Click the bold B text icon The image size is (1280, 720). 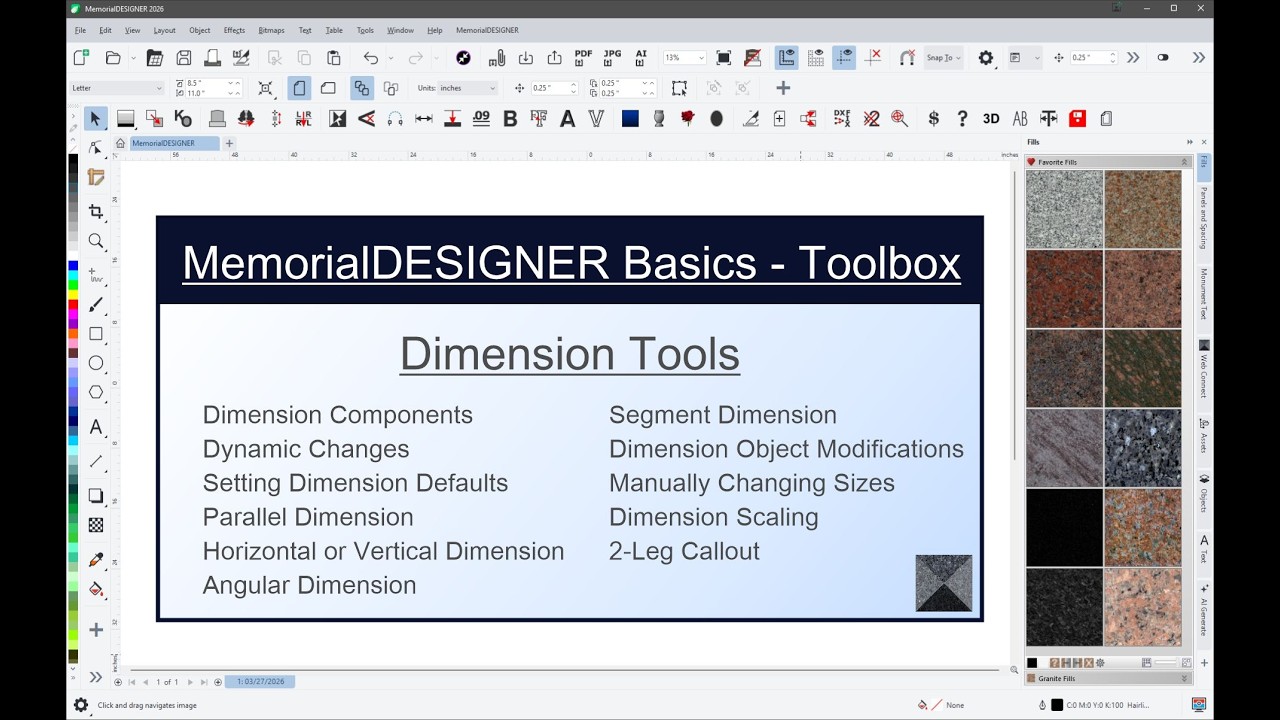[x=510, y=119]
